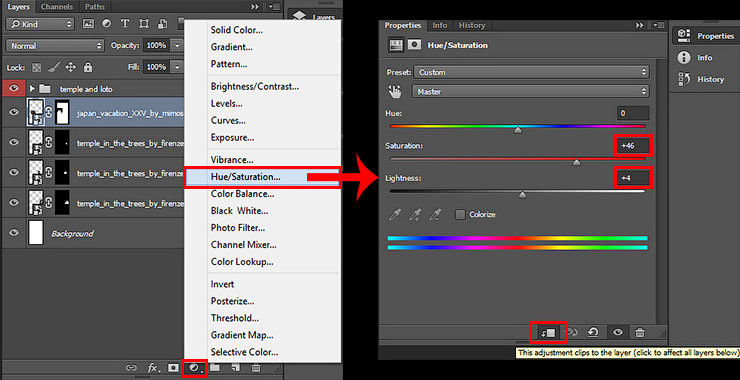Screen dimensions: 740x380
Task: Create new layer icon
Action: click(x=235, y=367)
